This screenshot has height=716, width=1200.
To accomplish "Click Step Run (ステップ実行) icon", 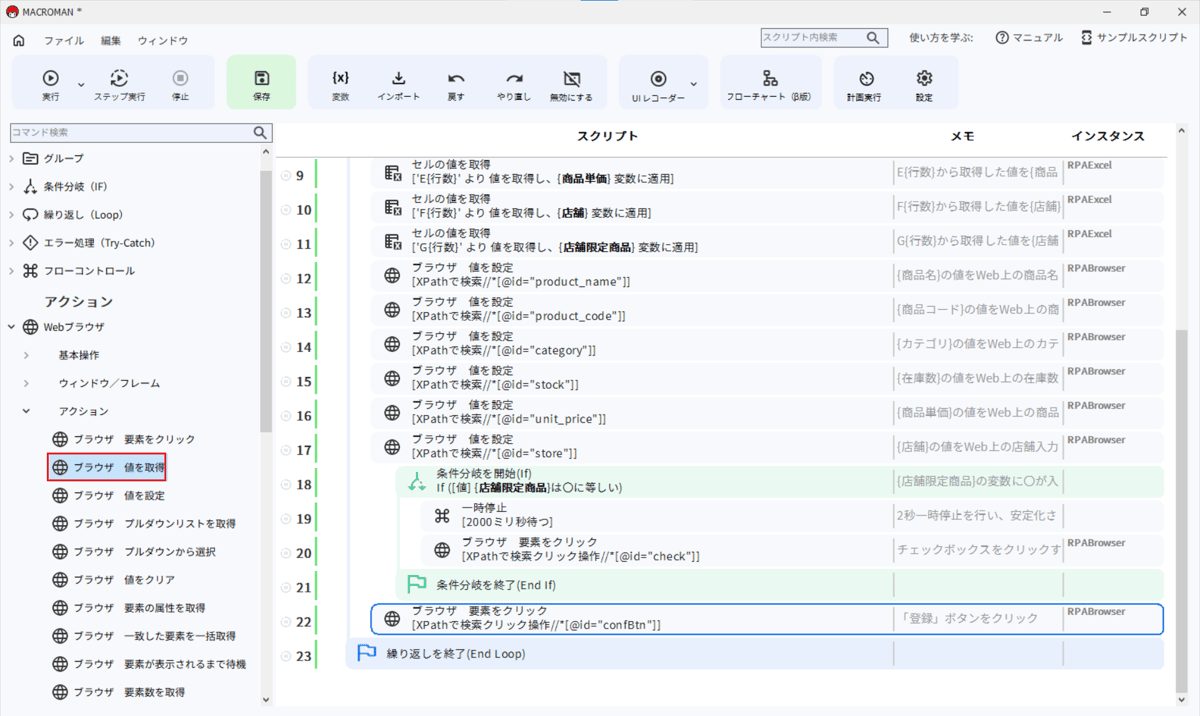I will pyautogui.click(x=119, y=78).
